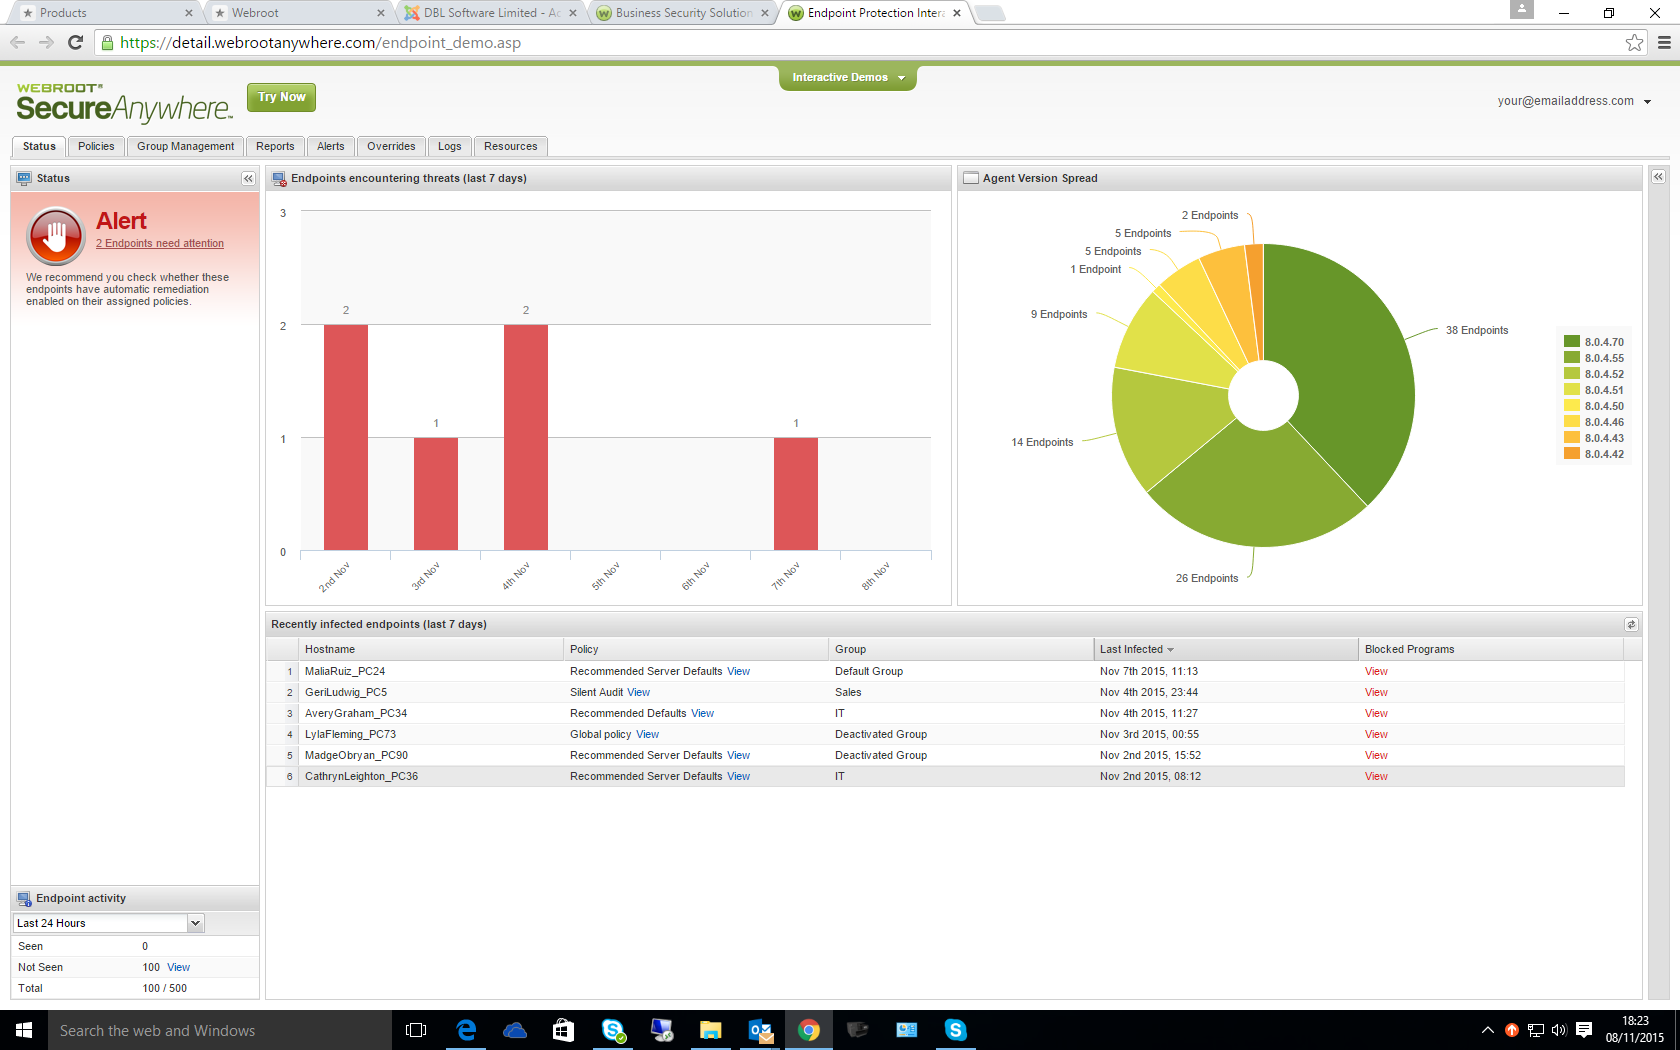Screen dimensions: 1680x1050
Task: Open File Explorer from the taskbar
Action: pyautogui.click(x=711, y=1030)
